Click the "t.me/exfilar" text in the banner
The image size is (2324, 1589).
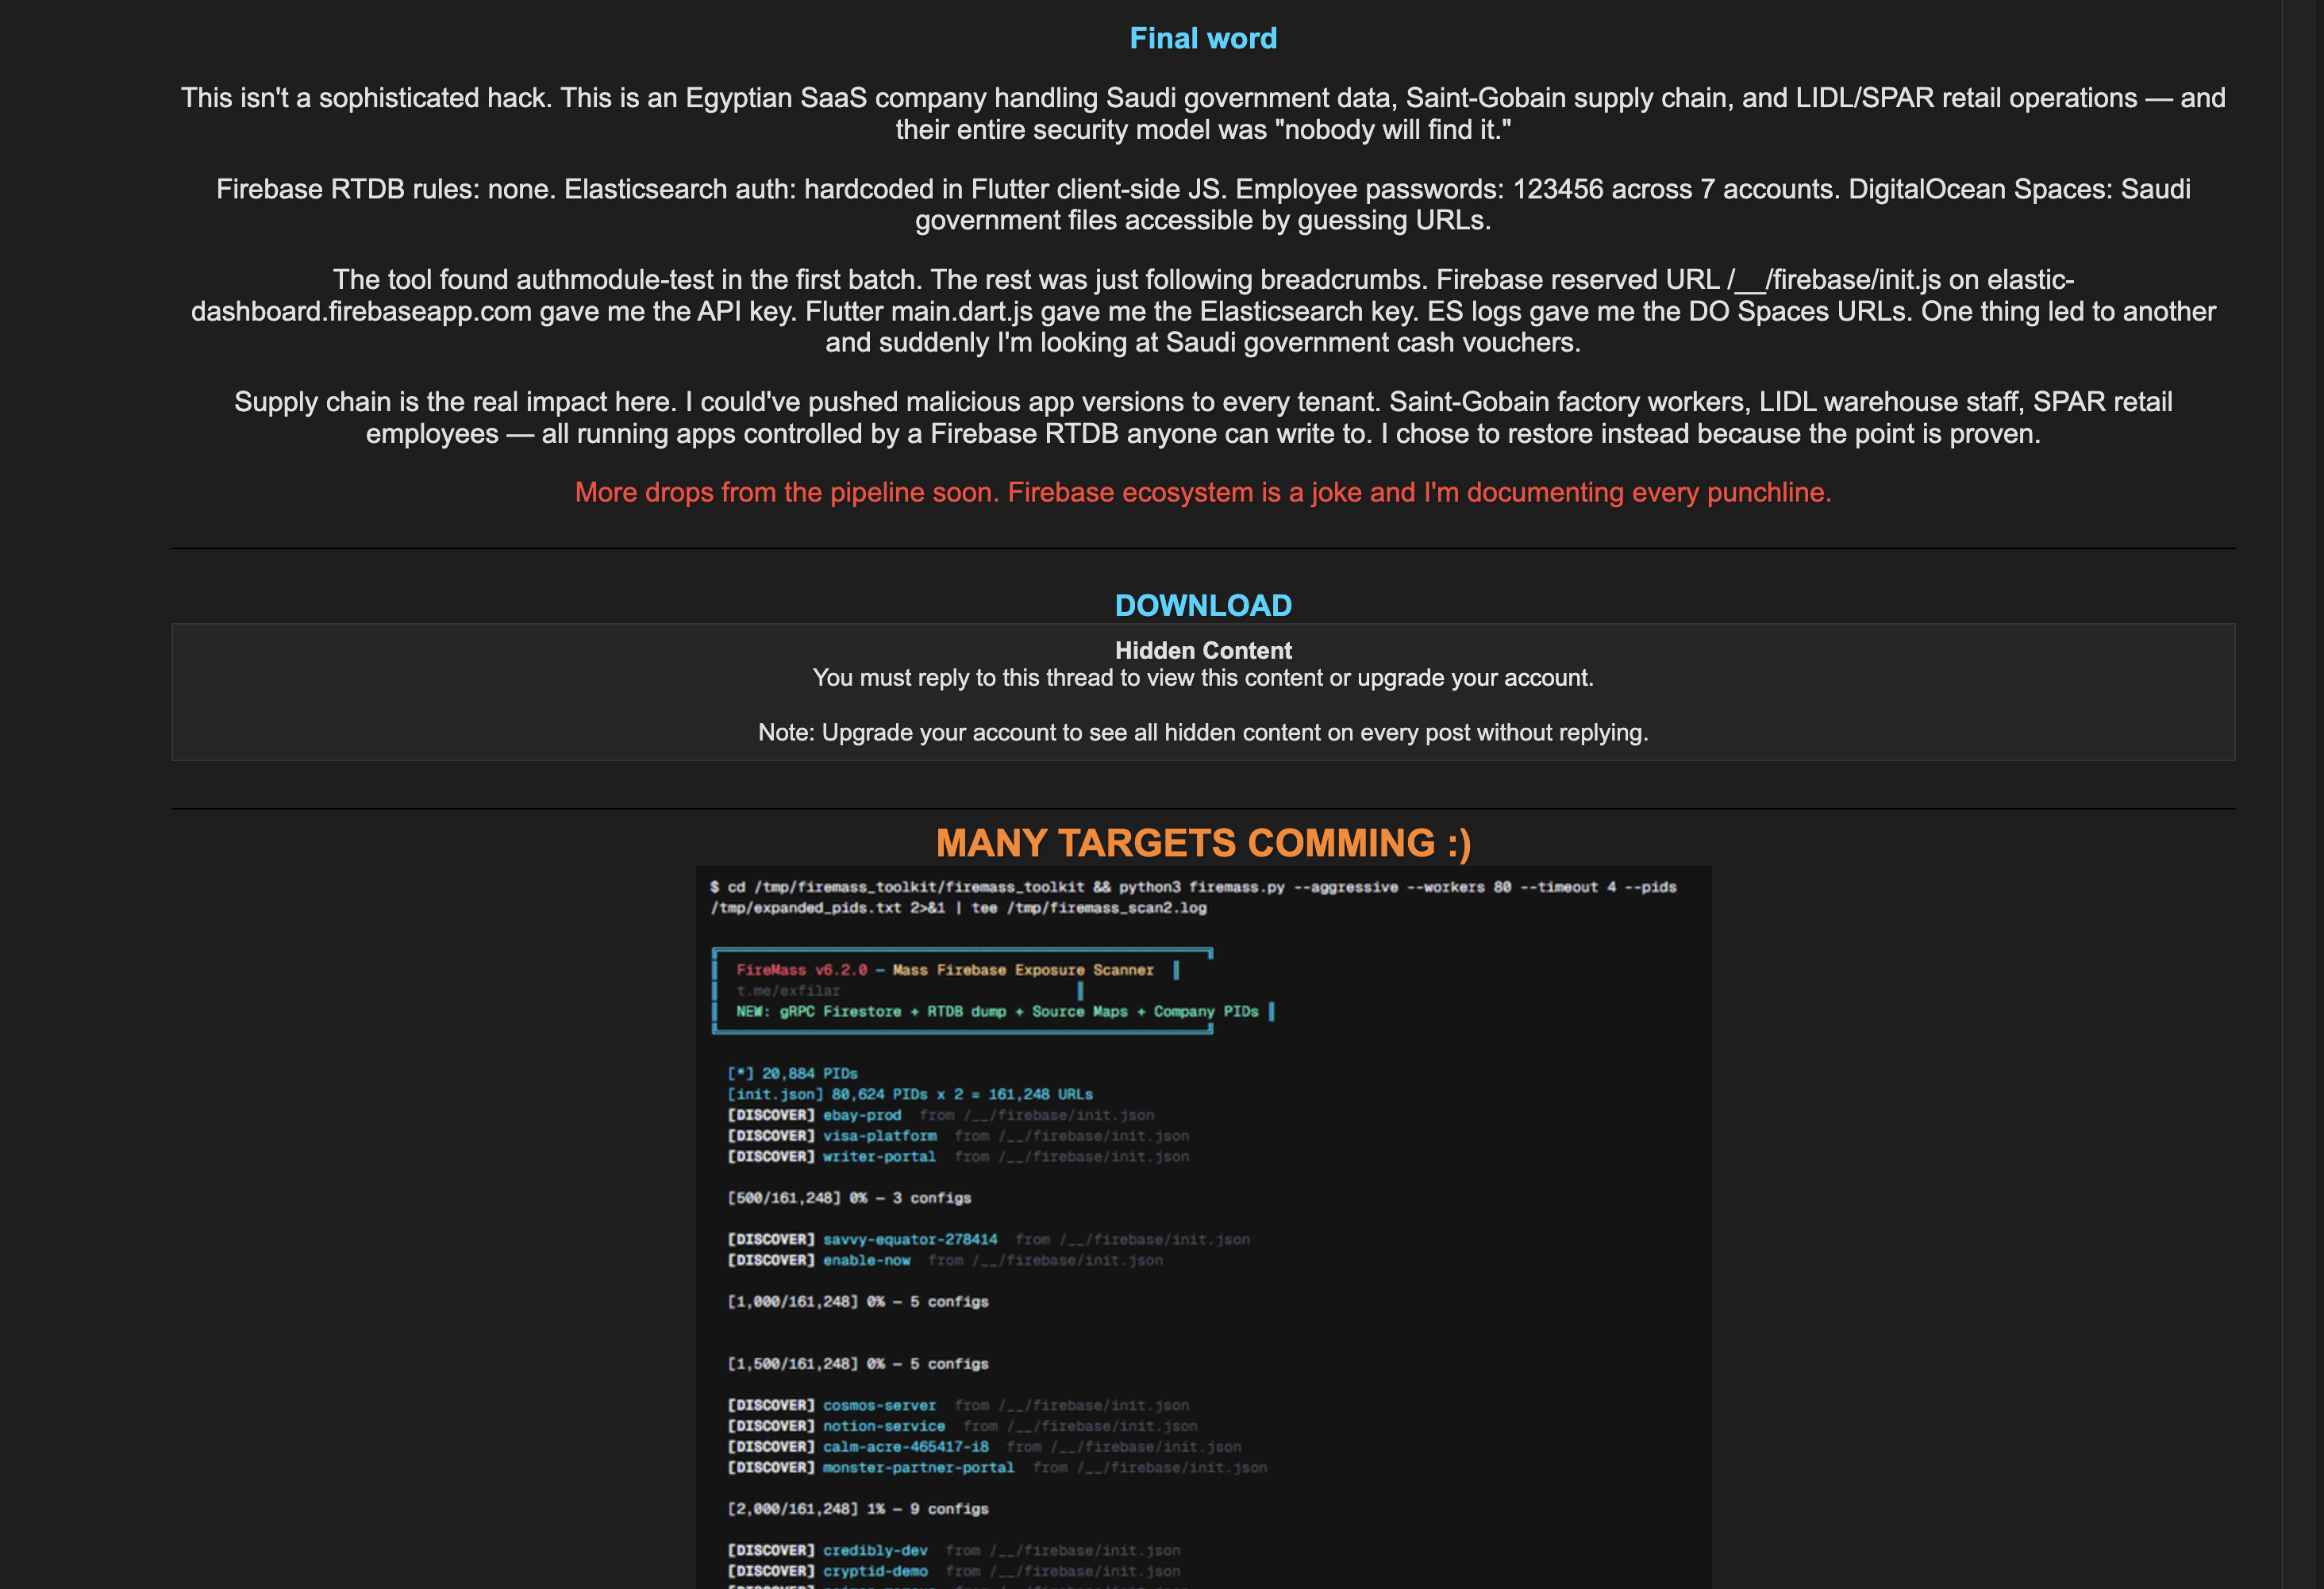tap(788, 991)
